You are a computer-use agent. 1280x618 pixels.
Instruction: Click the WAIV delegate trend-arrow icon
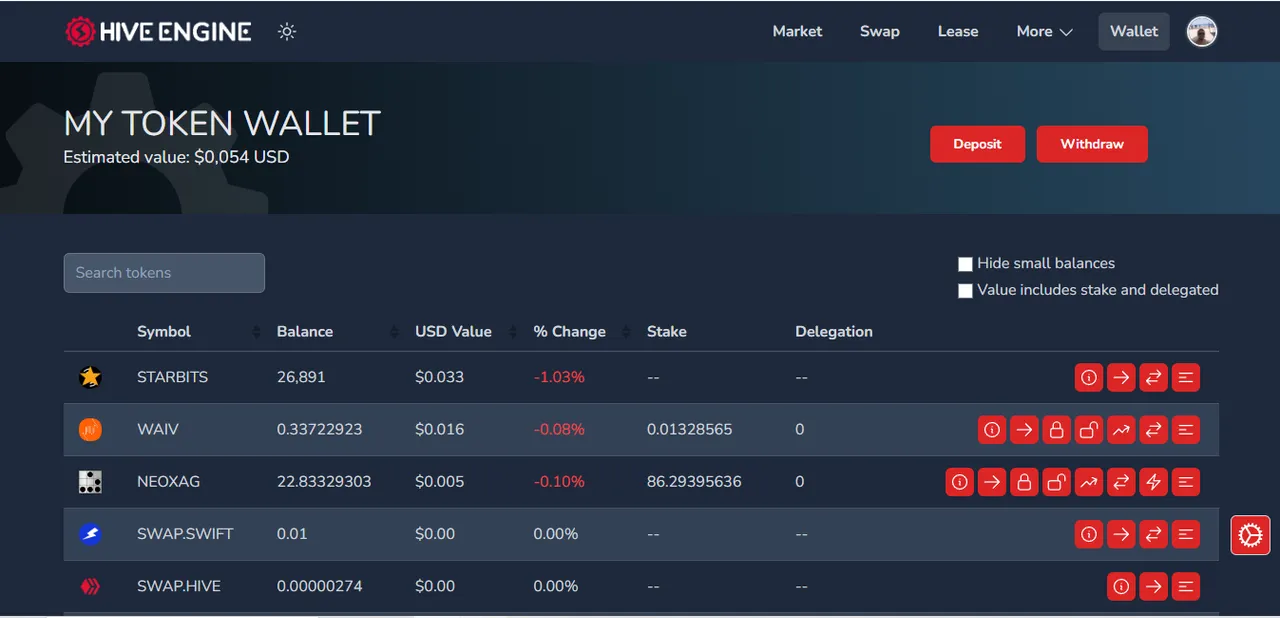[1121, 430]
